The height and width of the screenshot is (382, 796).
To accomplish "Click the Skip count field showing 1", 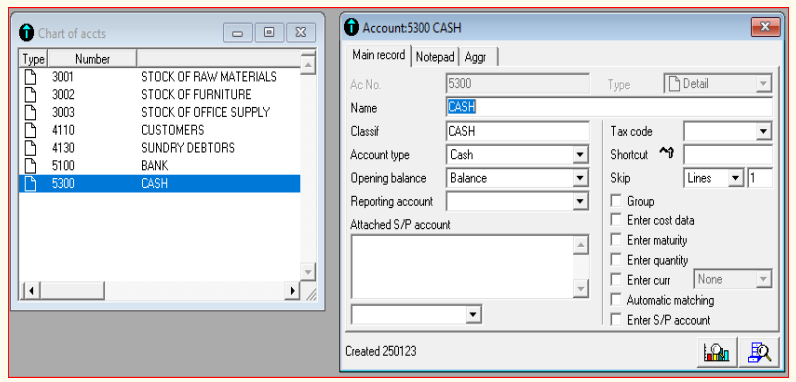I will pyautogui.click(x=760, y=178).
